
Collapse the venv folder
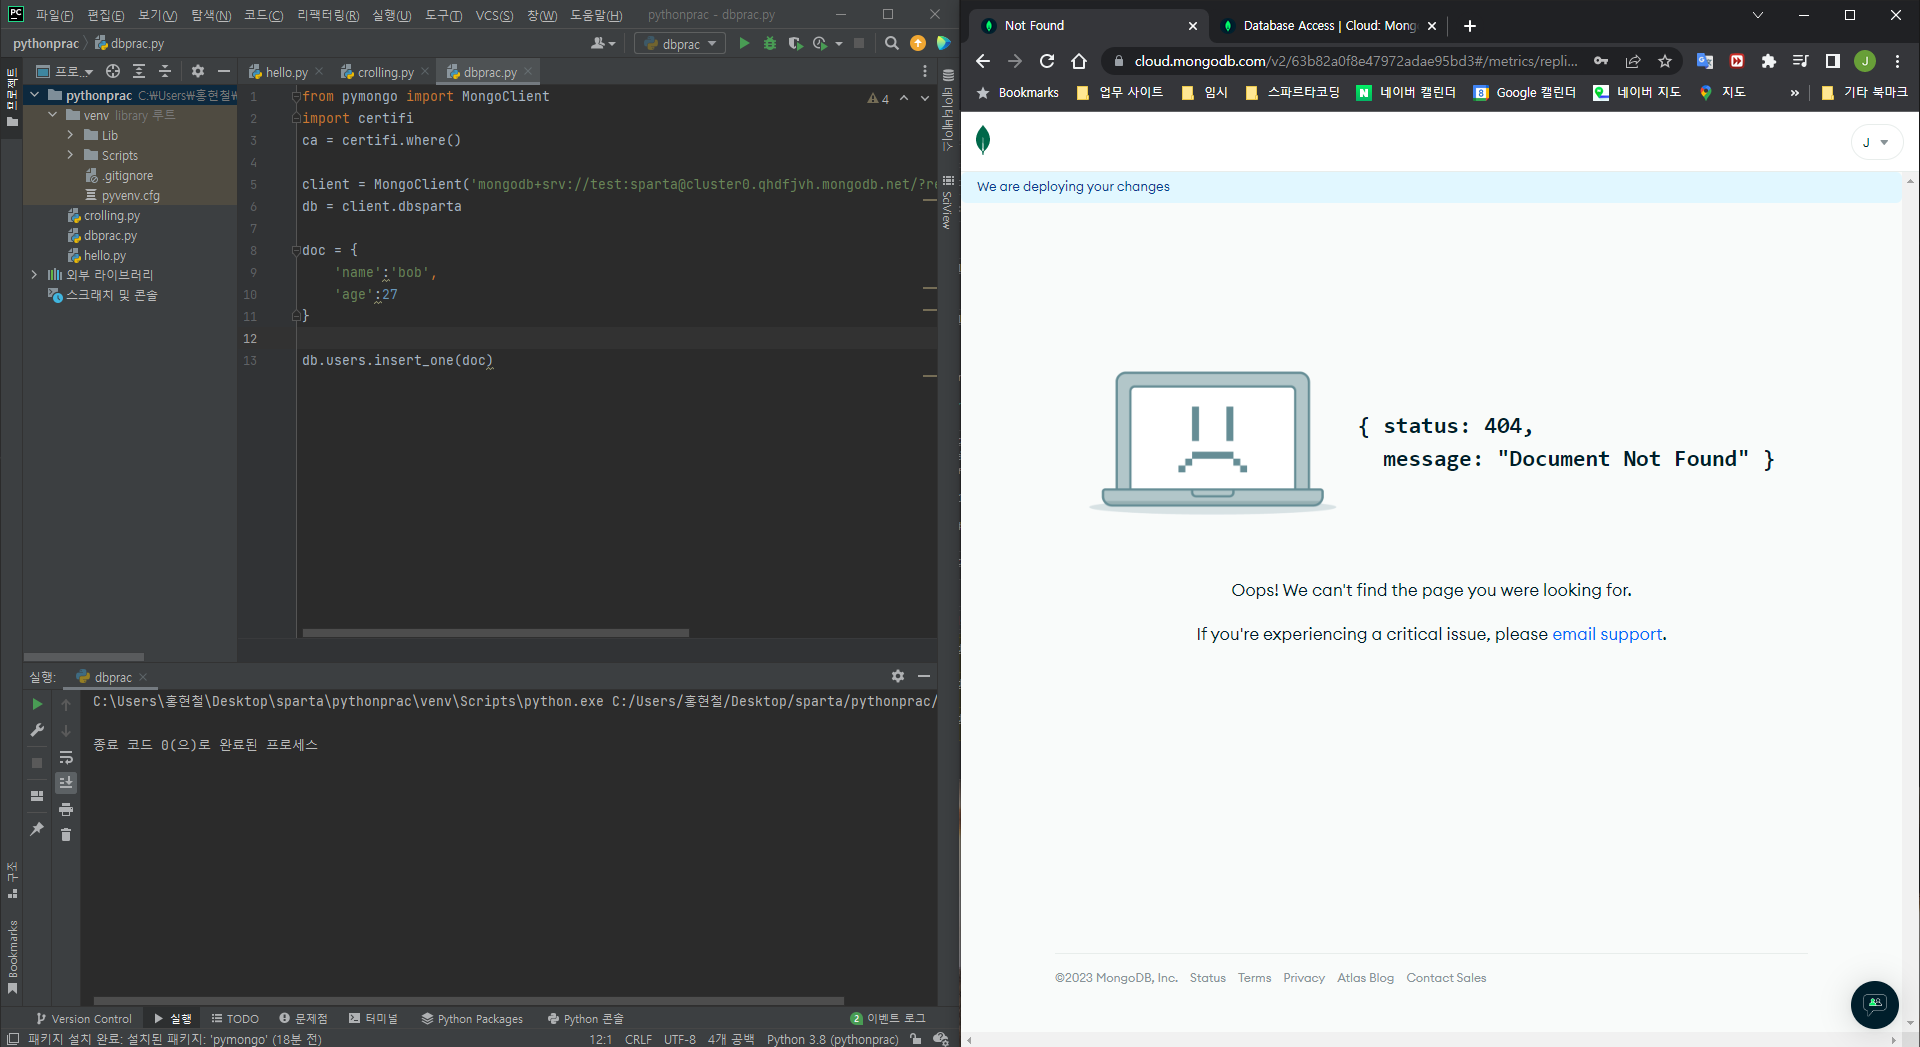pos(53,115)
